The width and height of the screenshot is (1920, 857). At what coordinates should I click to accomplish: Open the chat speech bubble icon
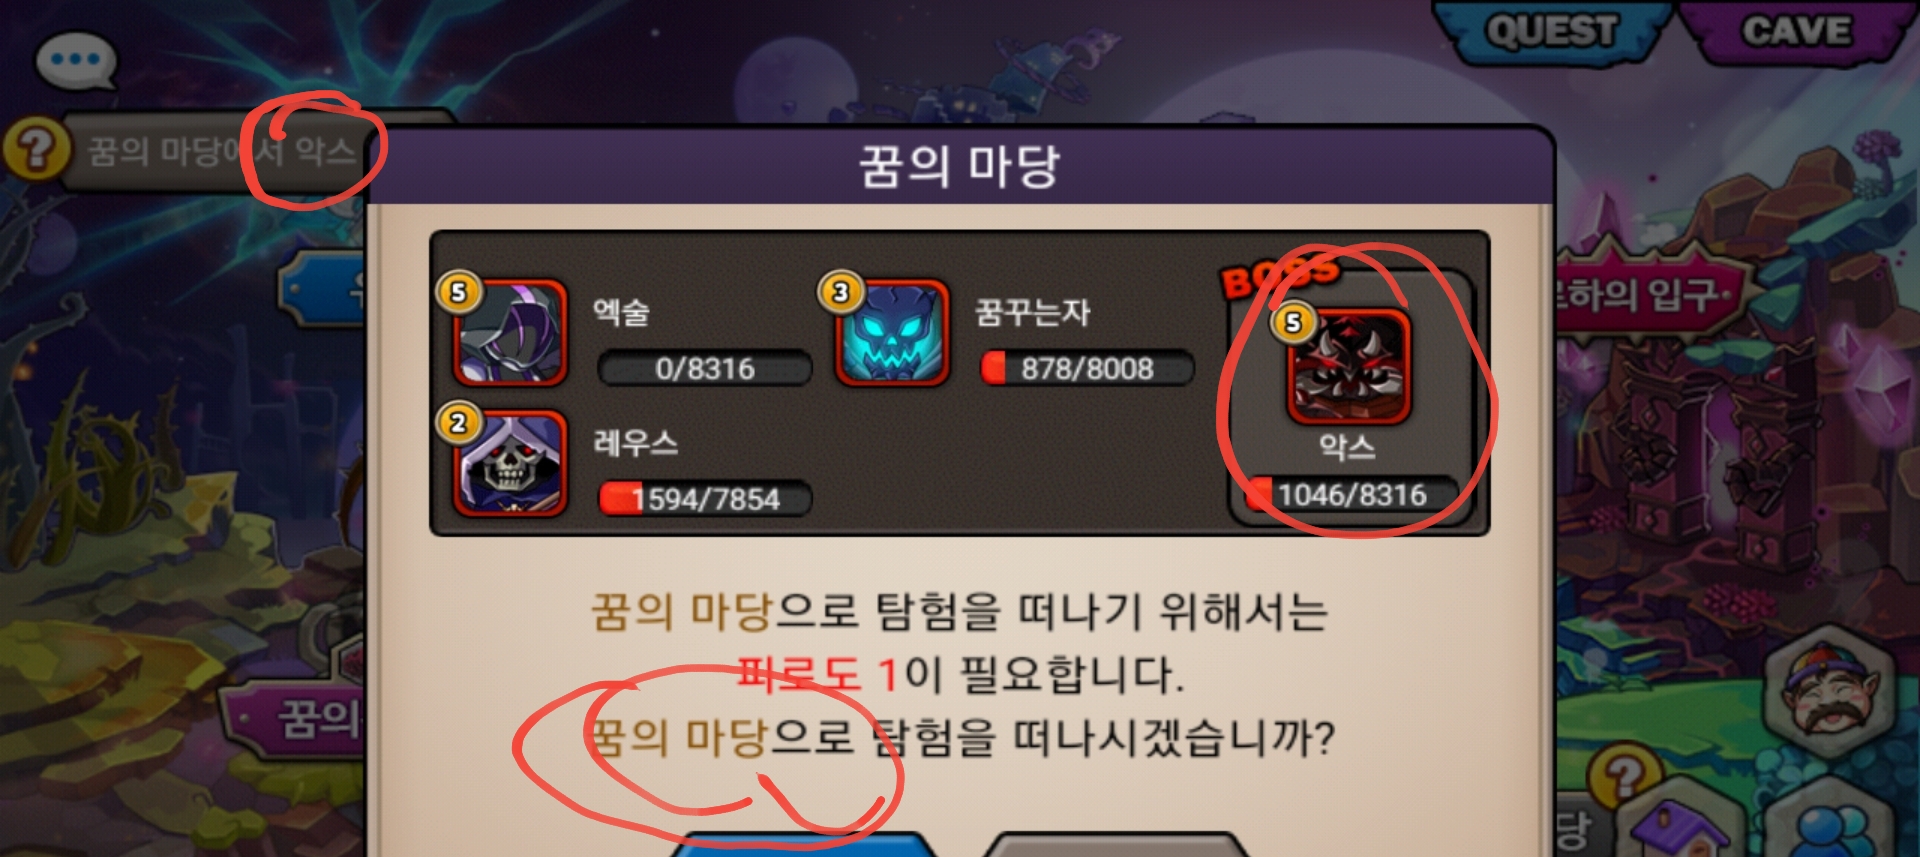click(x=76, y=60)
